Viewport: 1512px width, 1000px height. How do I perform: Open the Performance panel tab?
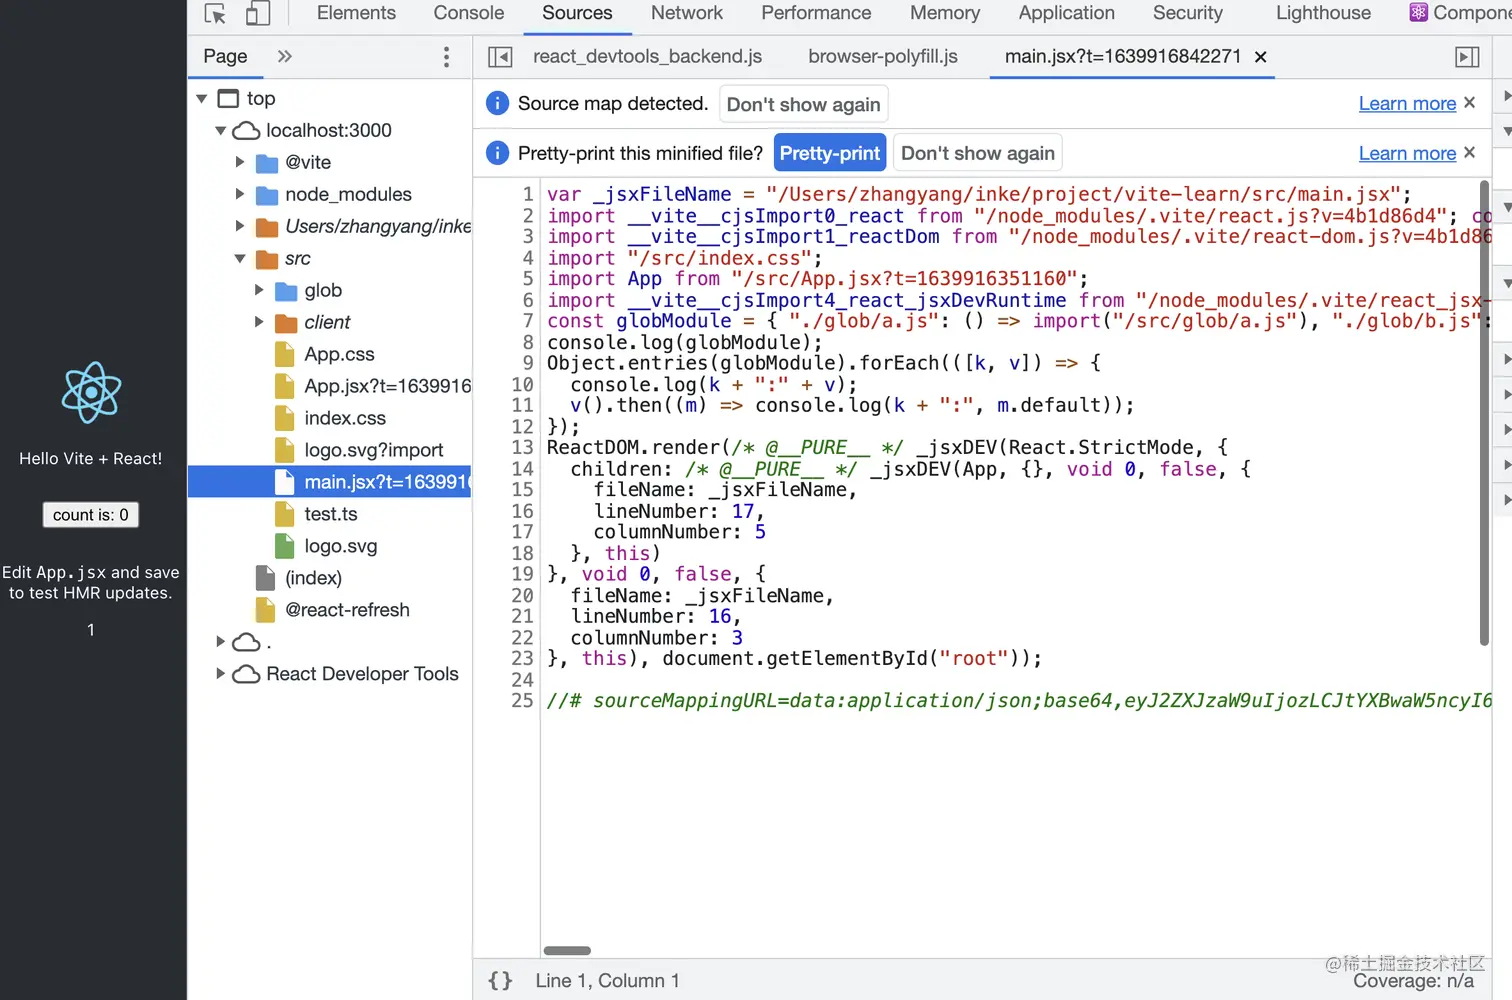[x=816, y=13]
